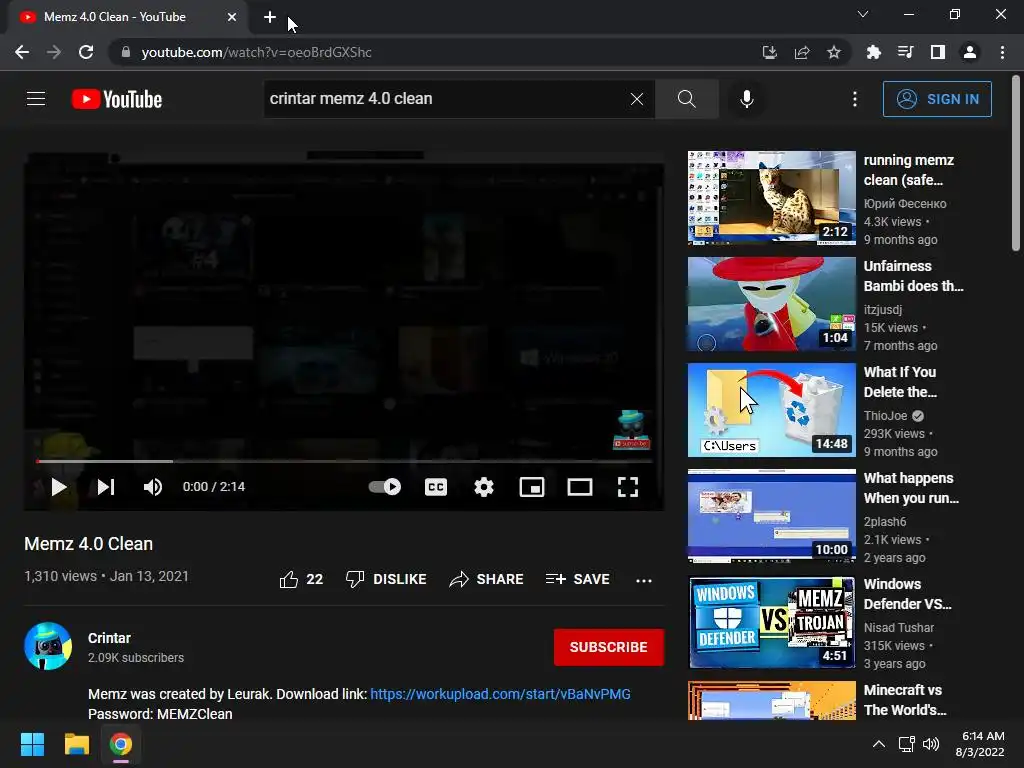This screenshot has width=1024, height=768.
Task: Open the Crintar channel name link
Action: pyautogui.click(x=109, y=638)
